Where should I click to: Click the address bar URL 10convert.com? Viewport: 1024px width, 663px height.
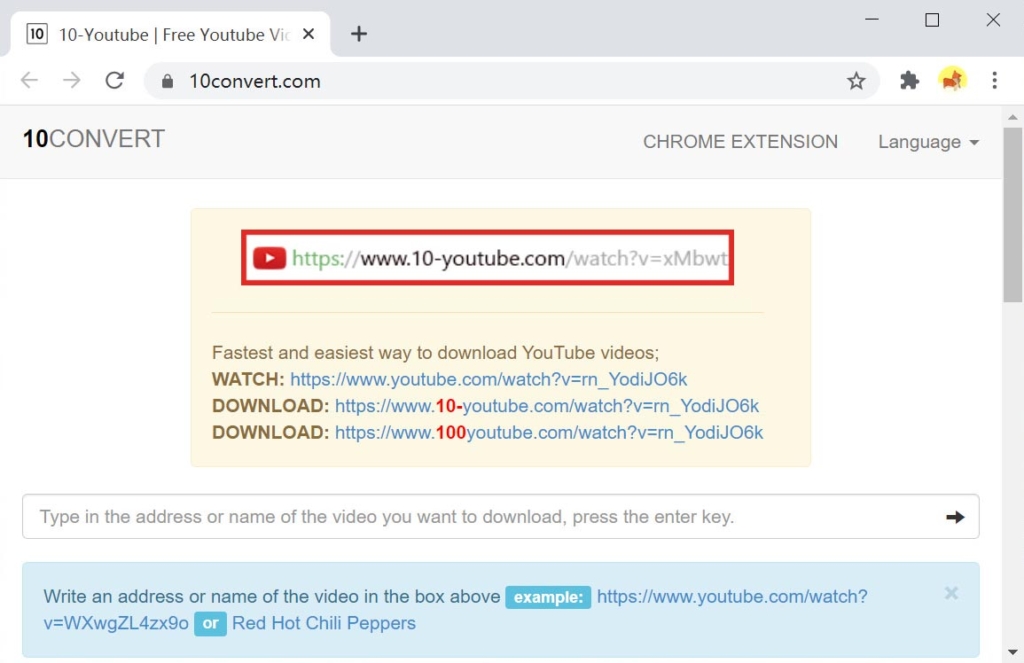click(255, 81)
